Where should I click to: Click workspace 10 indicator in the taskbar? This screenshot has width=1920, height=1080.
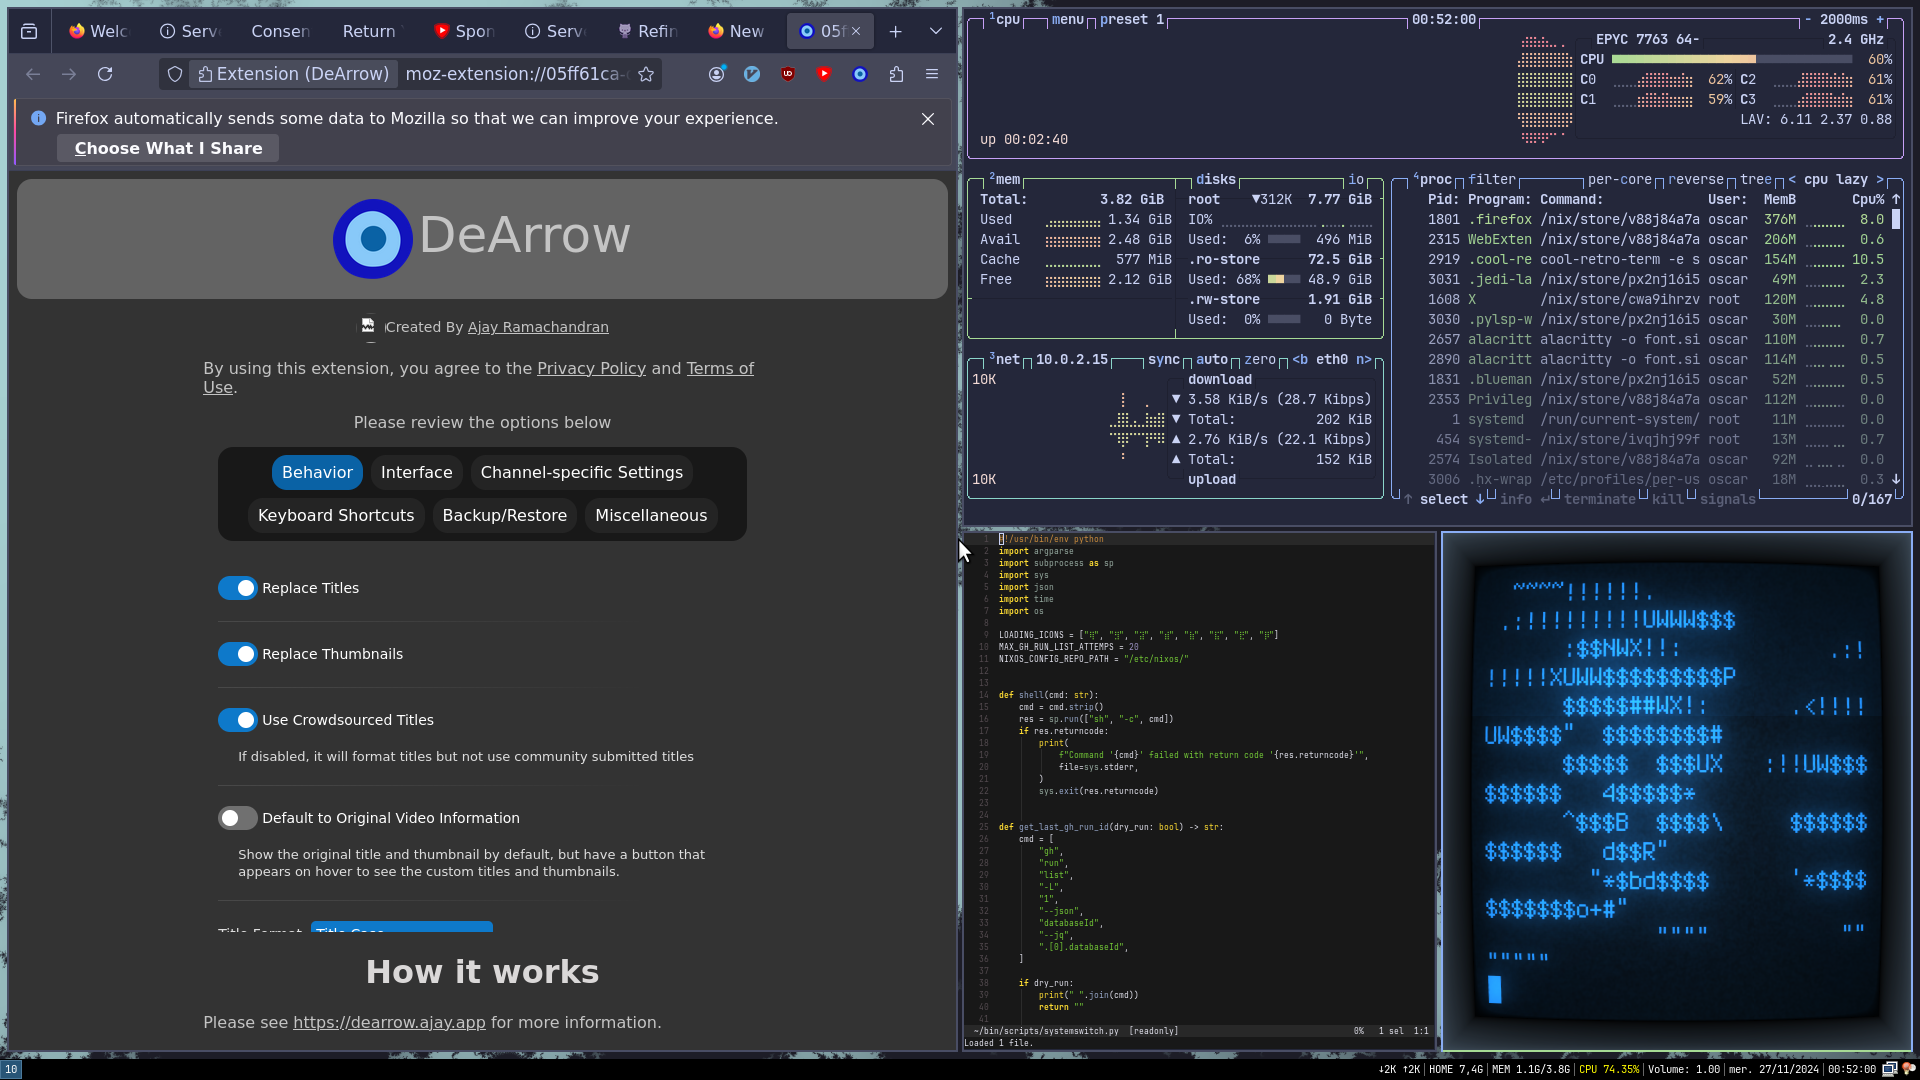point(10,1069)
